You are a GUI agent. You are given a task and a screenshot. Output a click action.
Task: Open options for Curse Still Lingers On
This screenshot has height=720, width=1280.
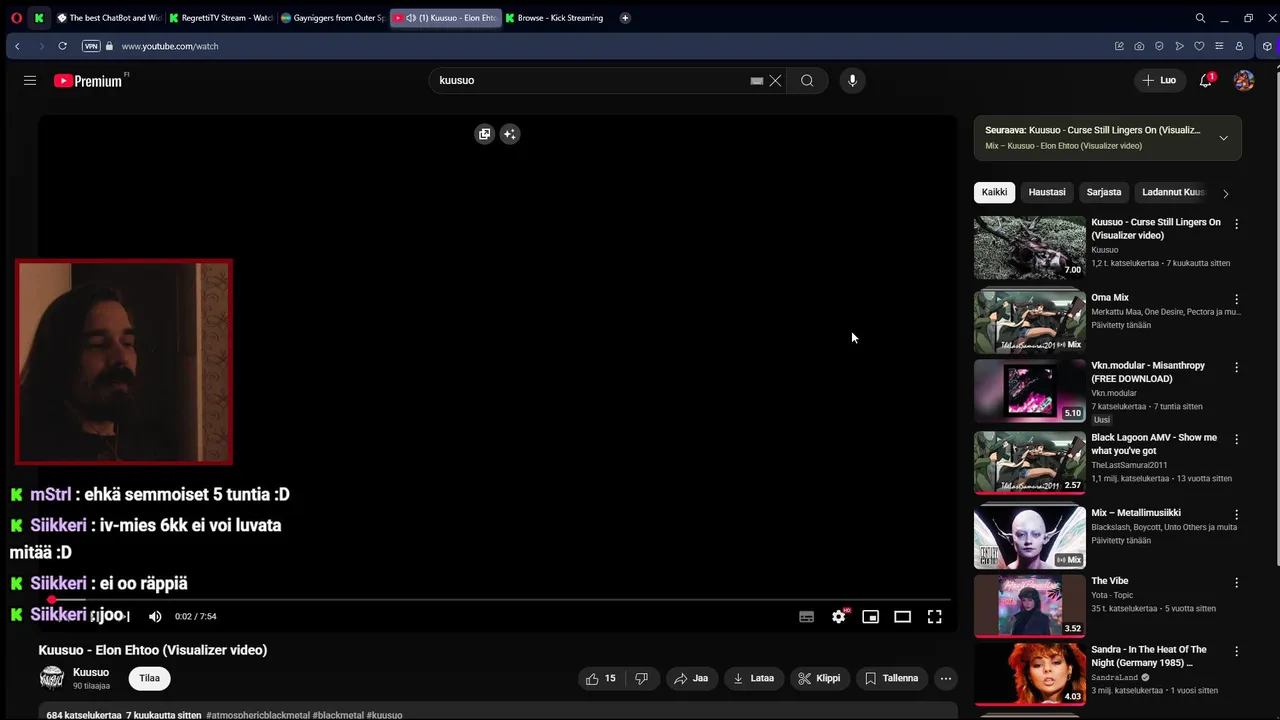1236,224
